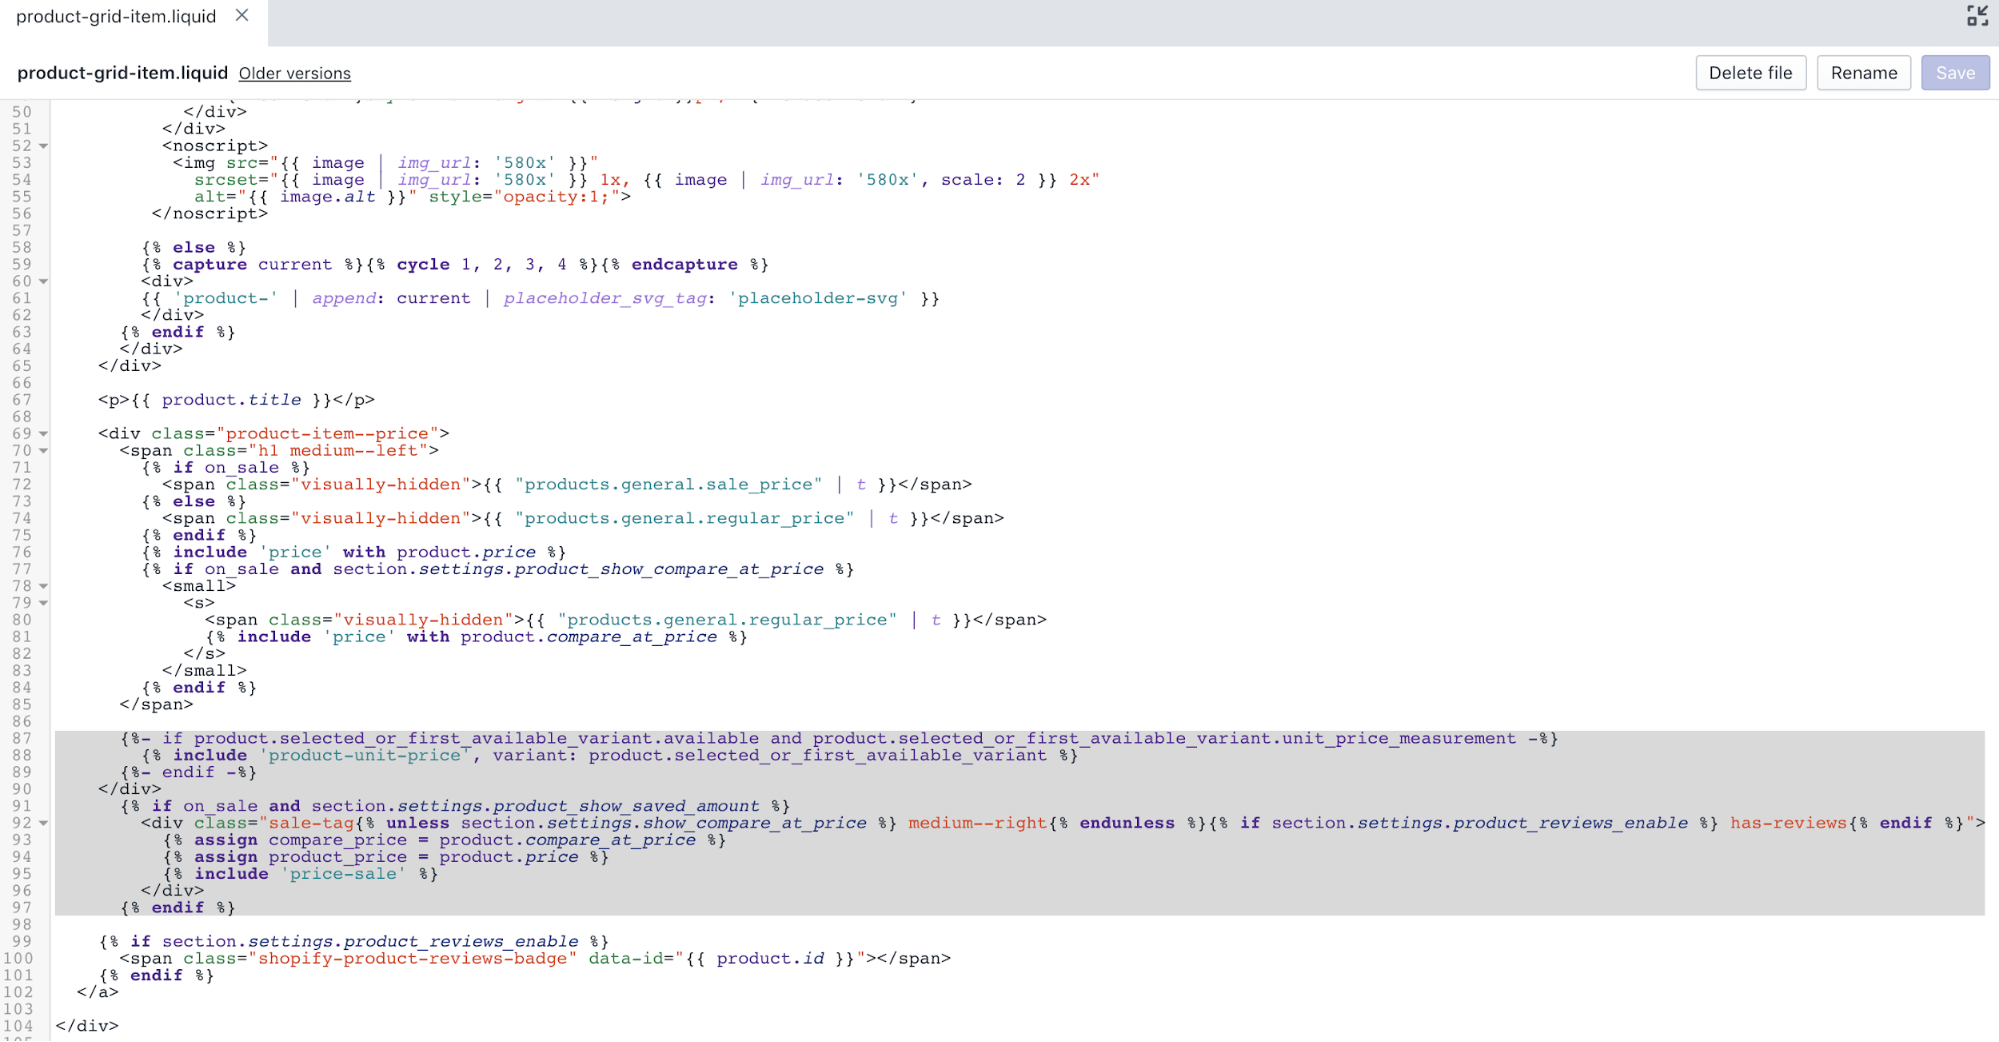Place cursor on the product.title line
The width and height of the screenshot is (1999, 1042).
point(236,400)
